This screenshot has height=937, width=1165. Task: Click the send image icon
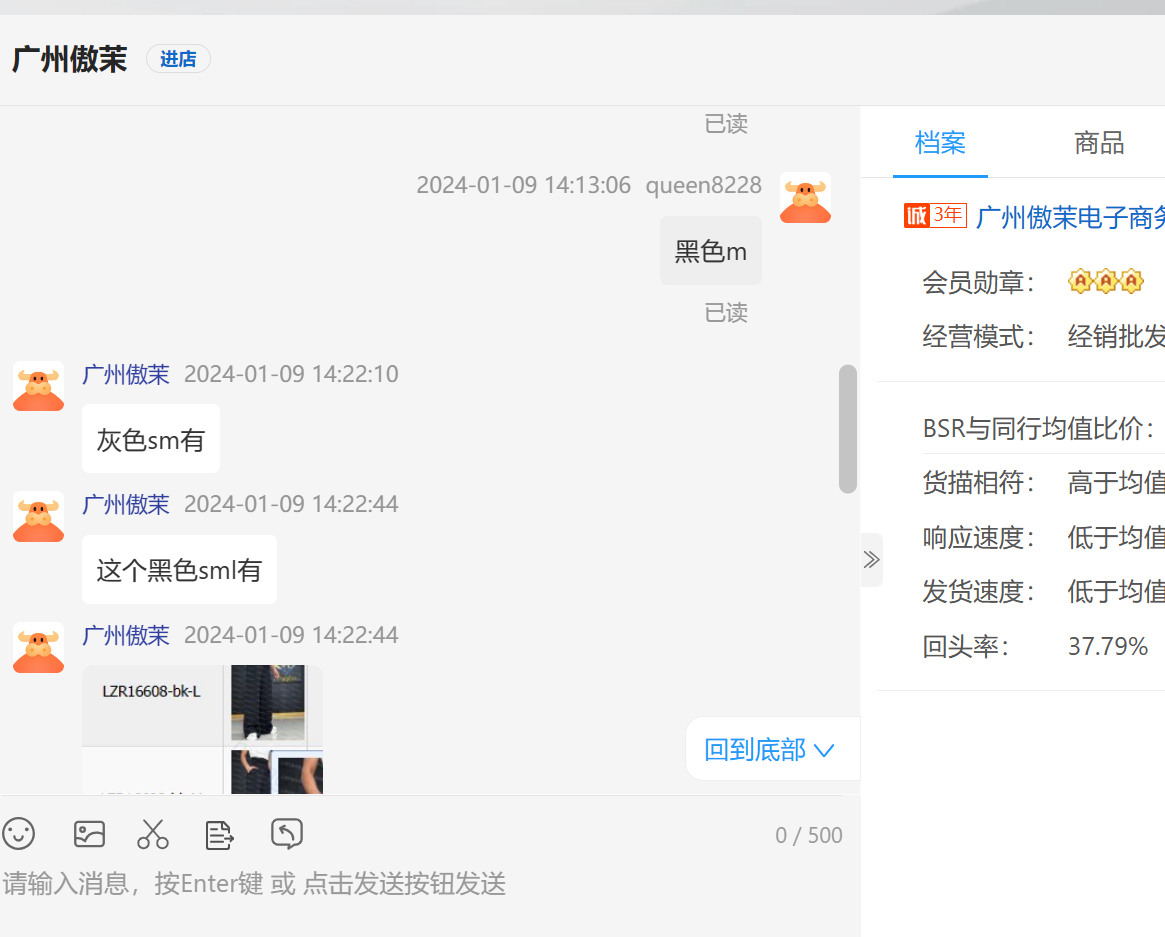tap(89, 834)
